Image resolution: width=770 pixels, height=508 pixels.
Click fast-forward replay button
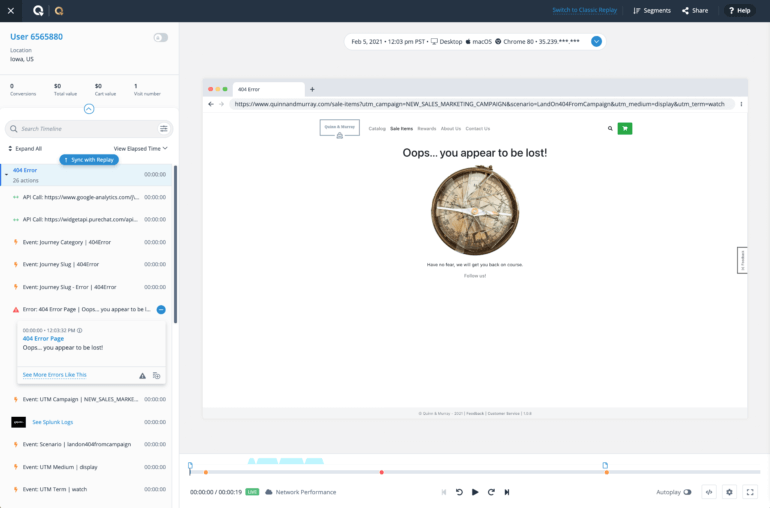[491, 492]
